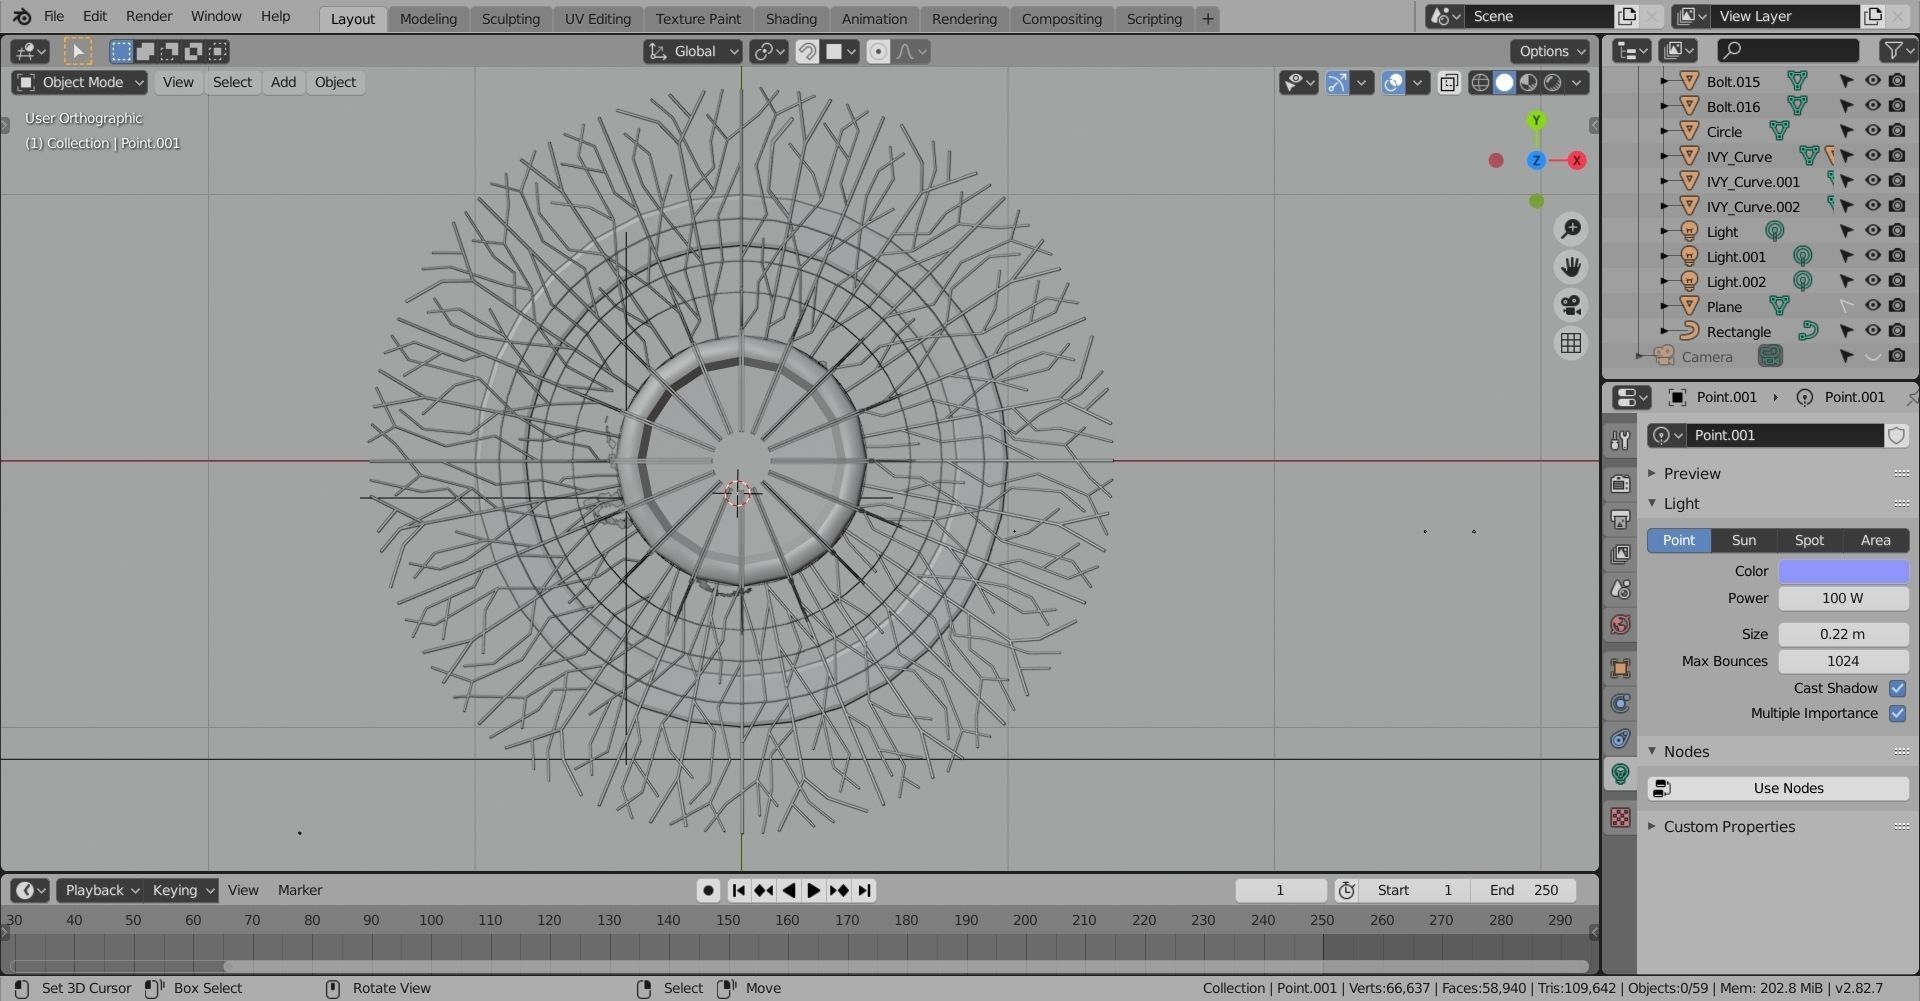This screenshot has width=1920, height=1001.
Task: Click the Fake User shield icon
Action: tap(1896, 435)
